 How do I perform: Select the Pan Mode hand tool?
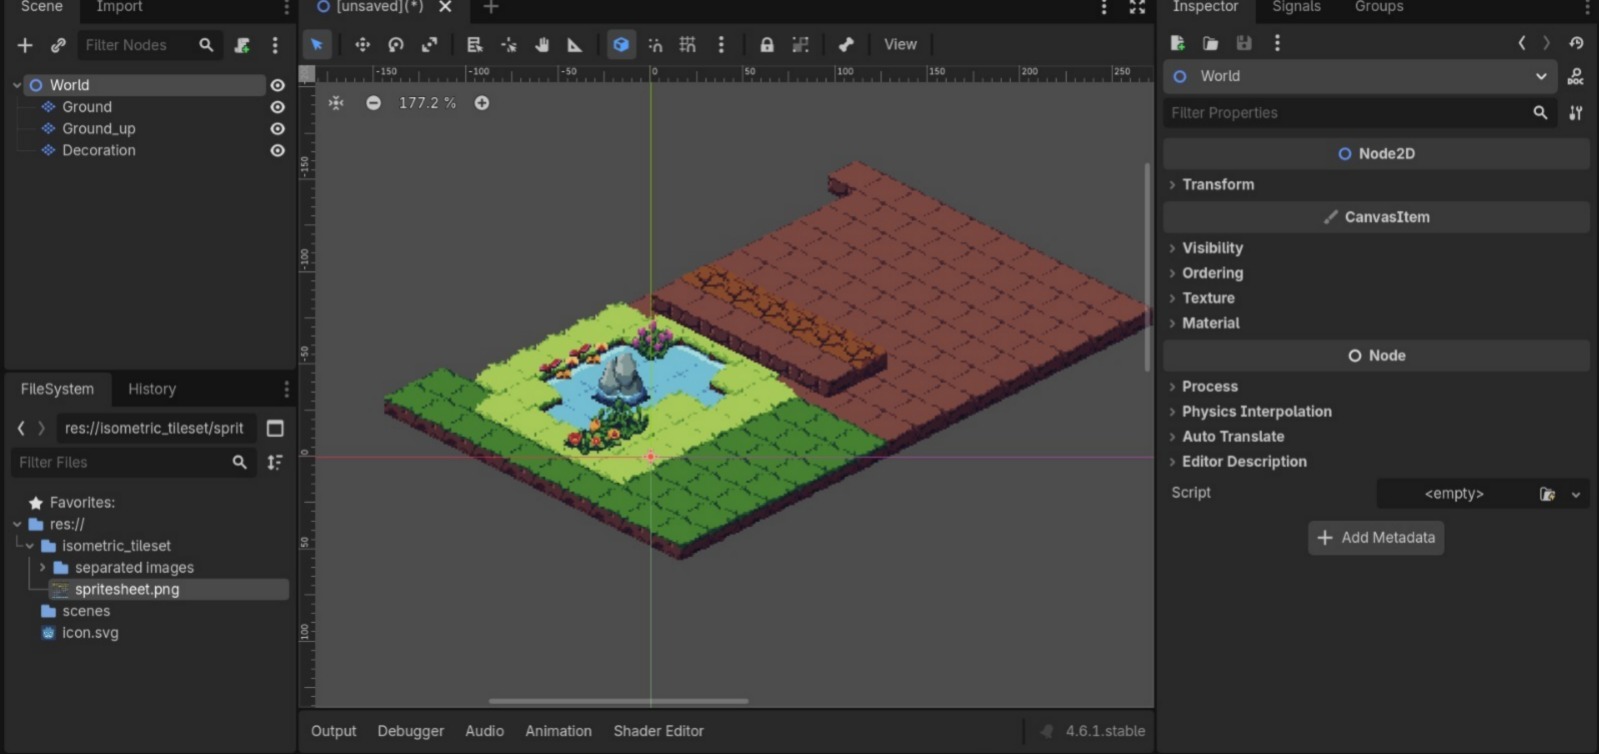coord(542,44)
